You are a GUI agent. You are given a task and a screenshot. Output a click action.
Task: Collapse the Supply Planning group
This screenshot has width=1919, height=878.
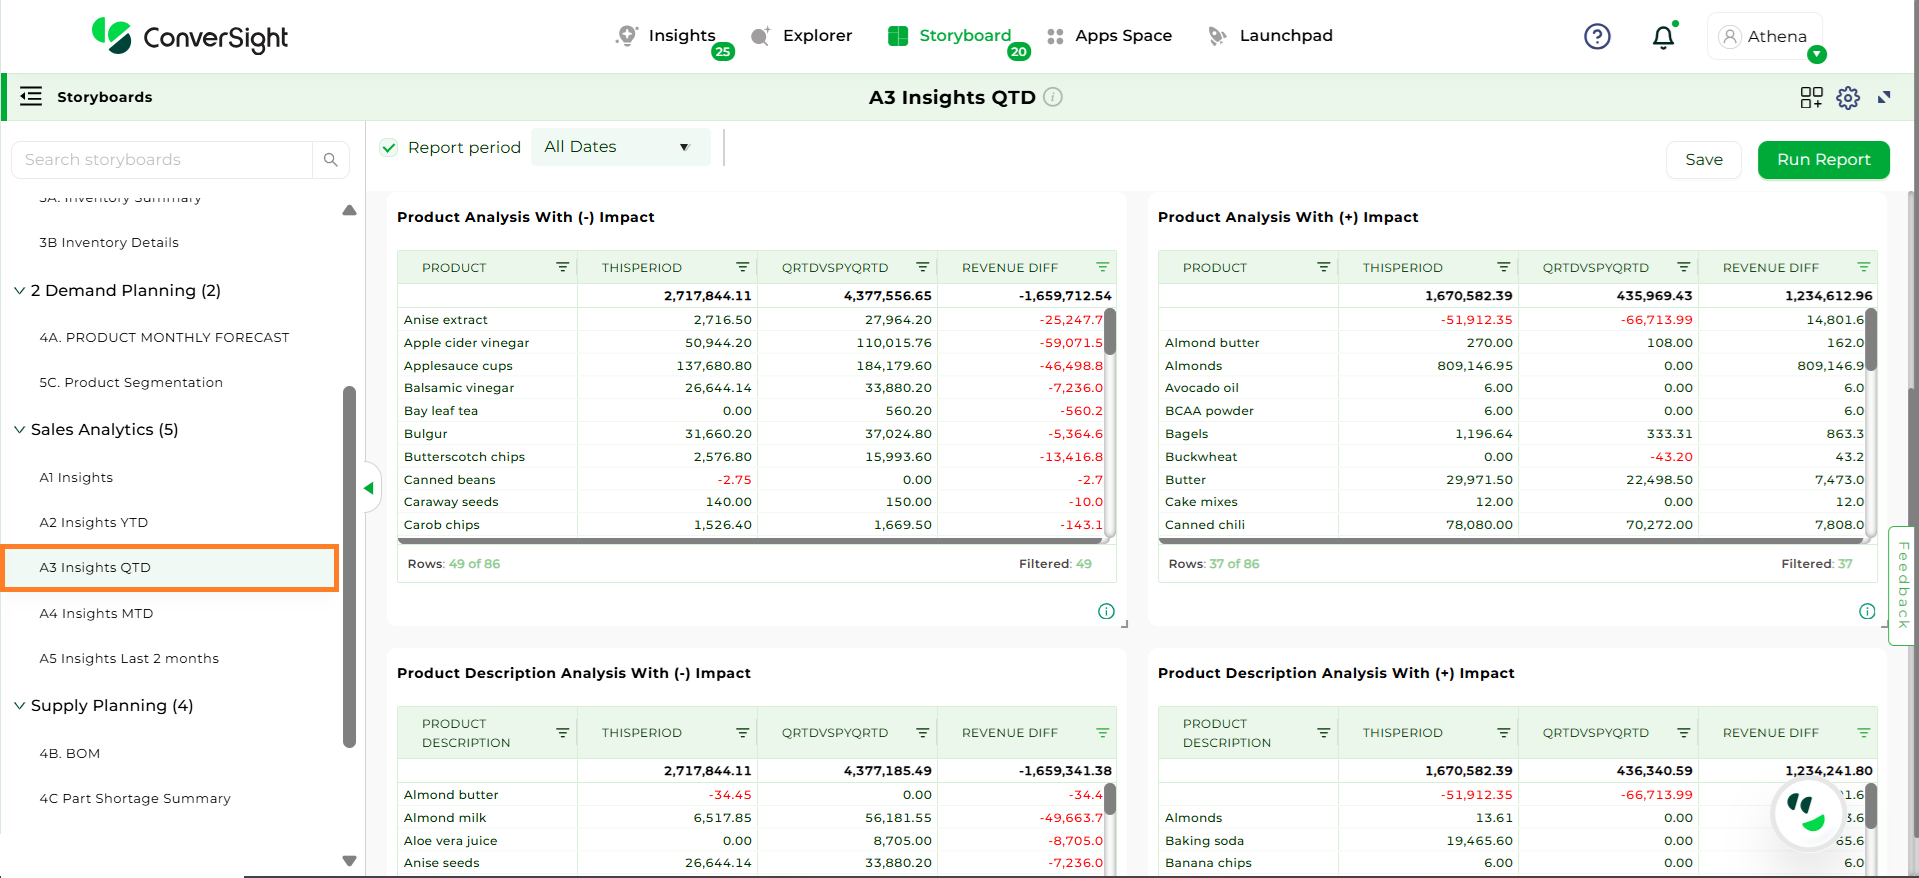19,705
